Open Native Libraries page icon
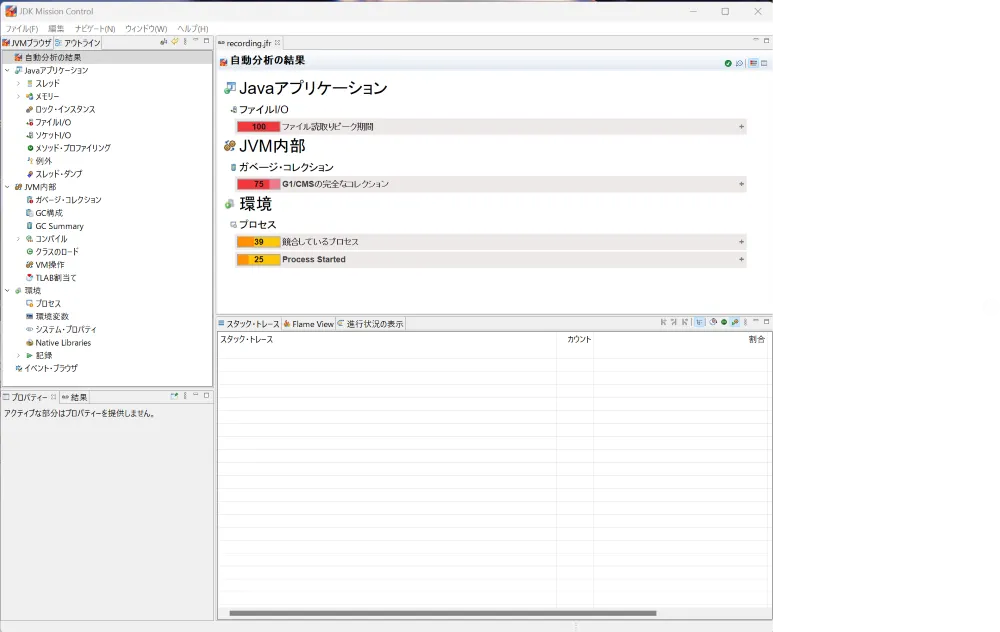The width and height of the screenshot is (1000, 632). (29, 342)
